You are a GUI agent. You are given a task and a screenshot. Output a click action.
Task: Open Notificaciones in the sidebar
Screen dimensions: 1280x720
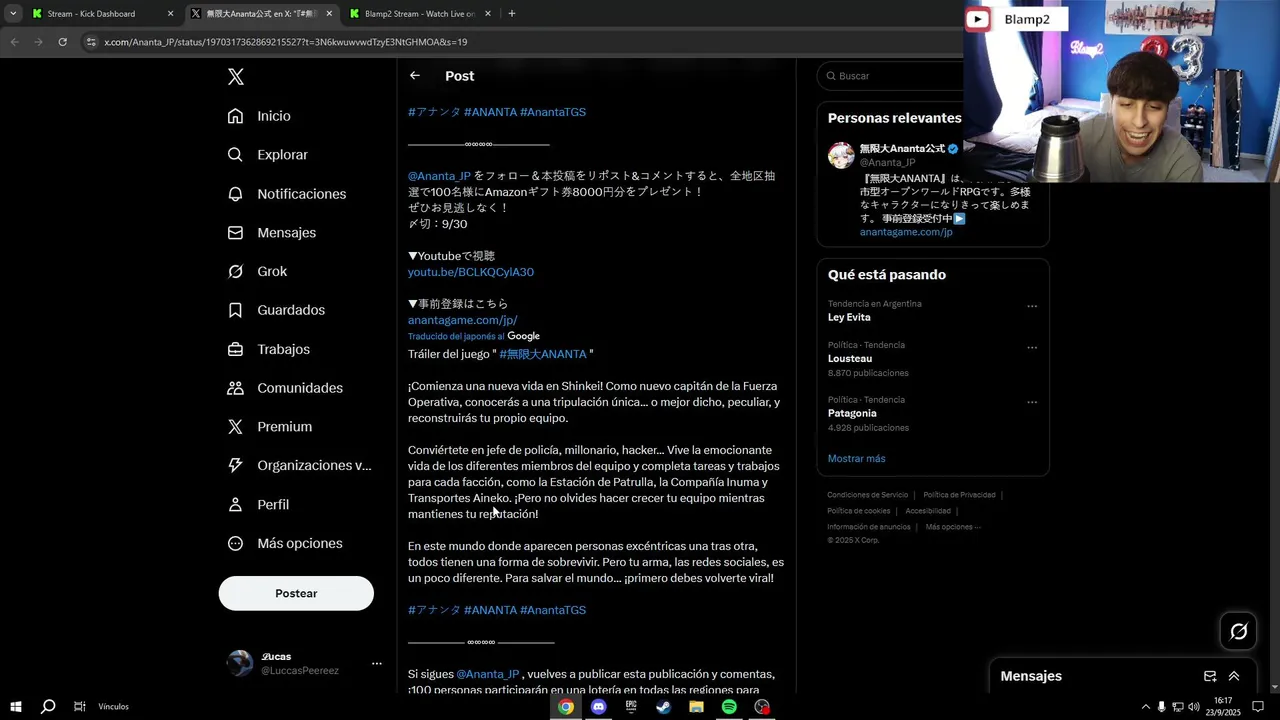pyautogui.click(x=287, y=194)
